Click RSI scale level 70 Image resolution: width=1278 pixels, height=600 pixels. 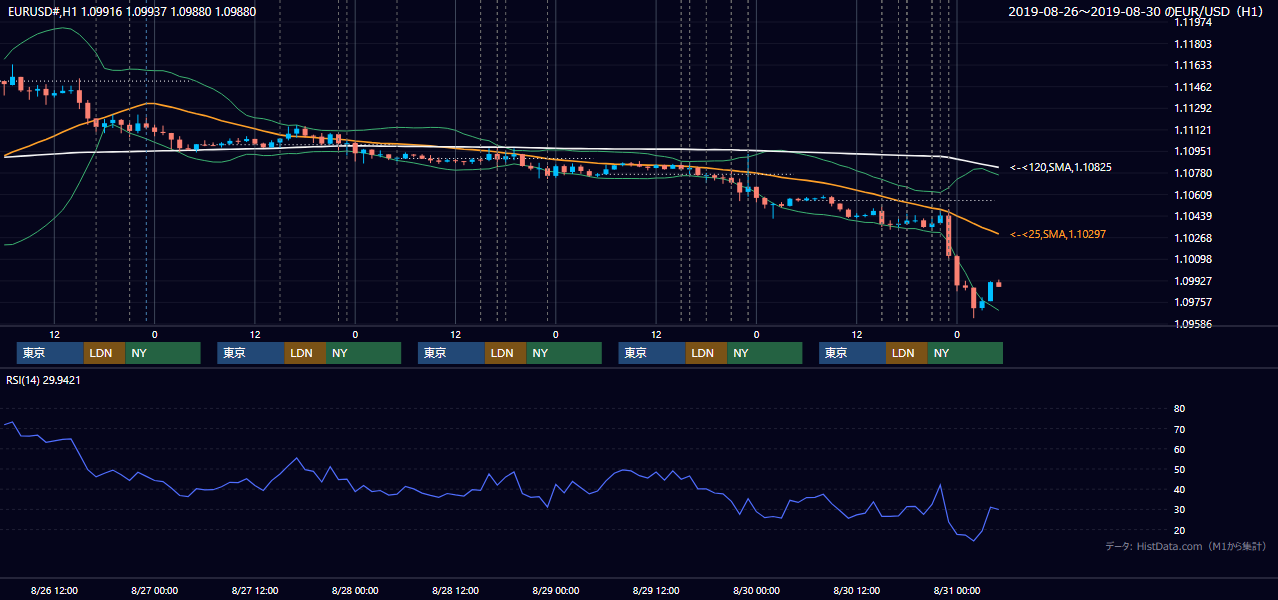click(x=1180, y=429)
